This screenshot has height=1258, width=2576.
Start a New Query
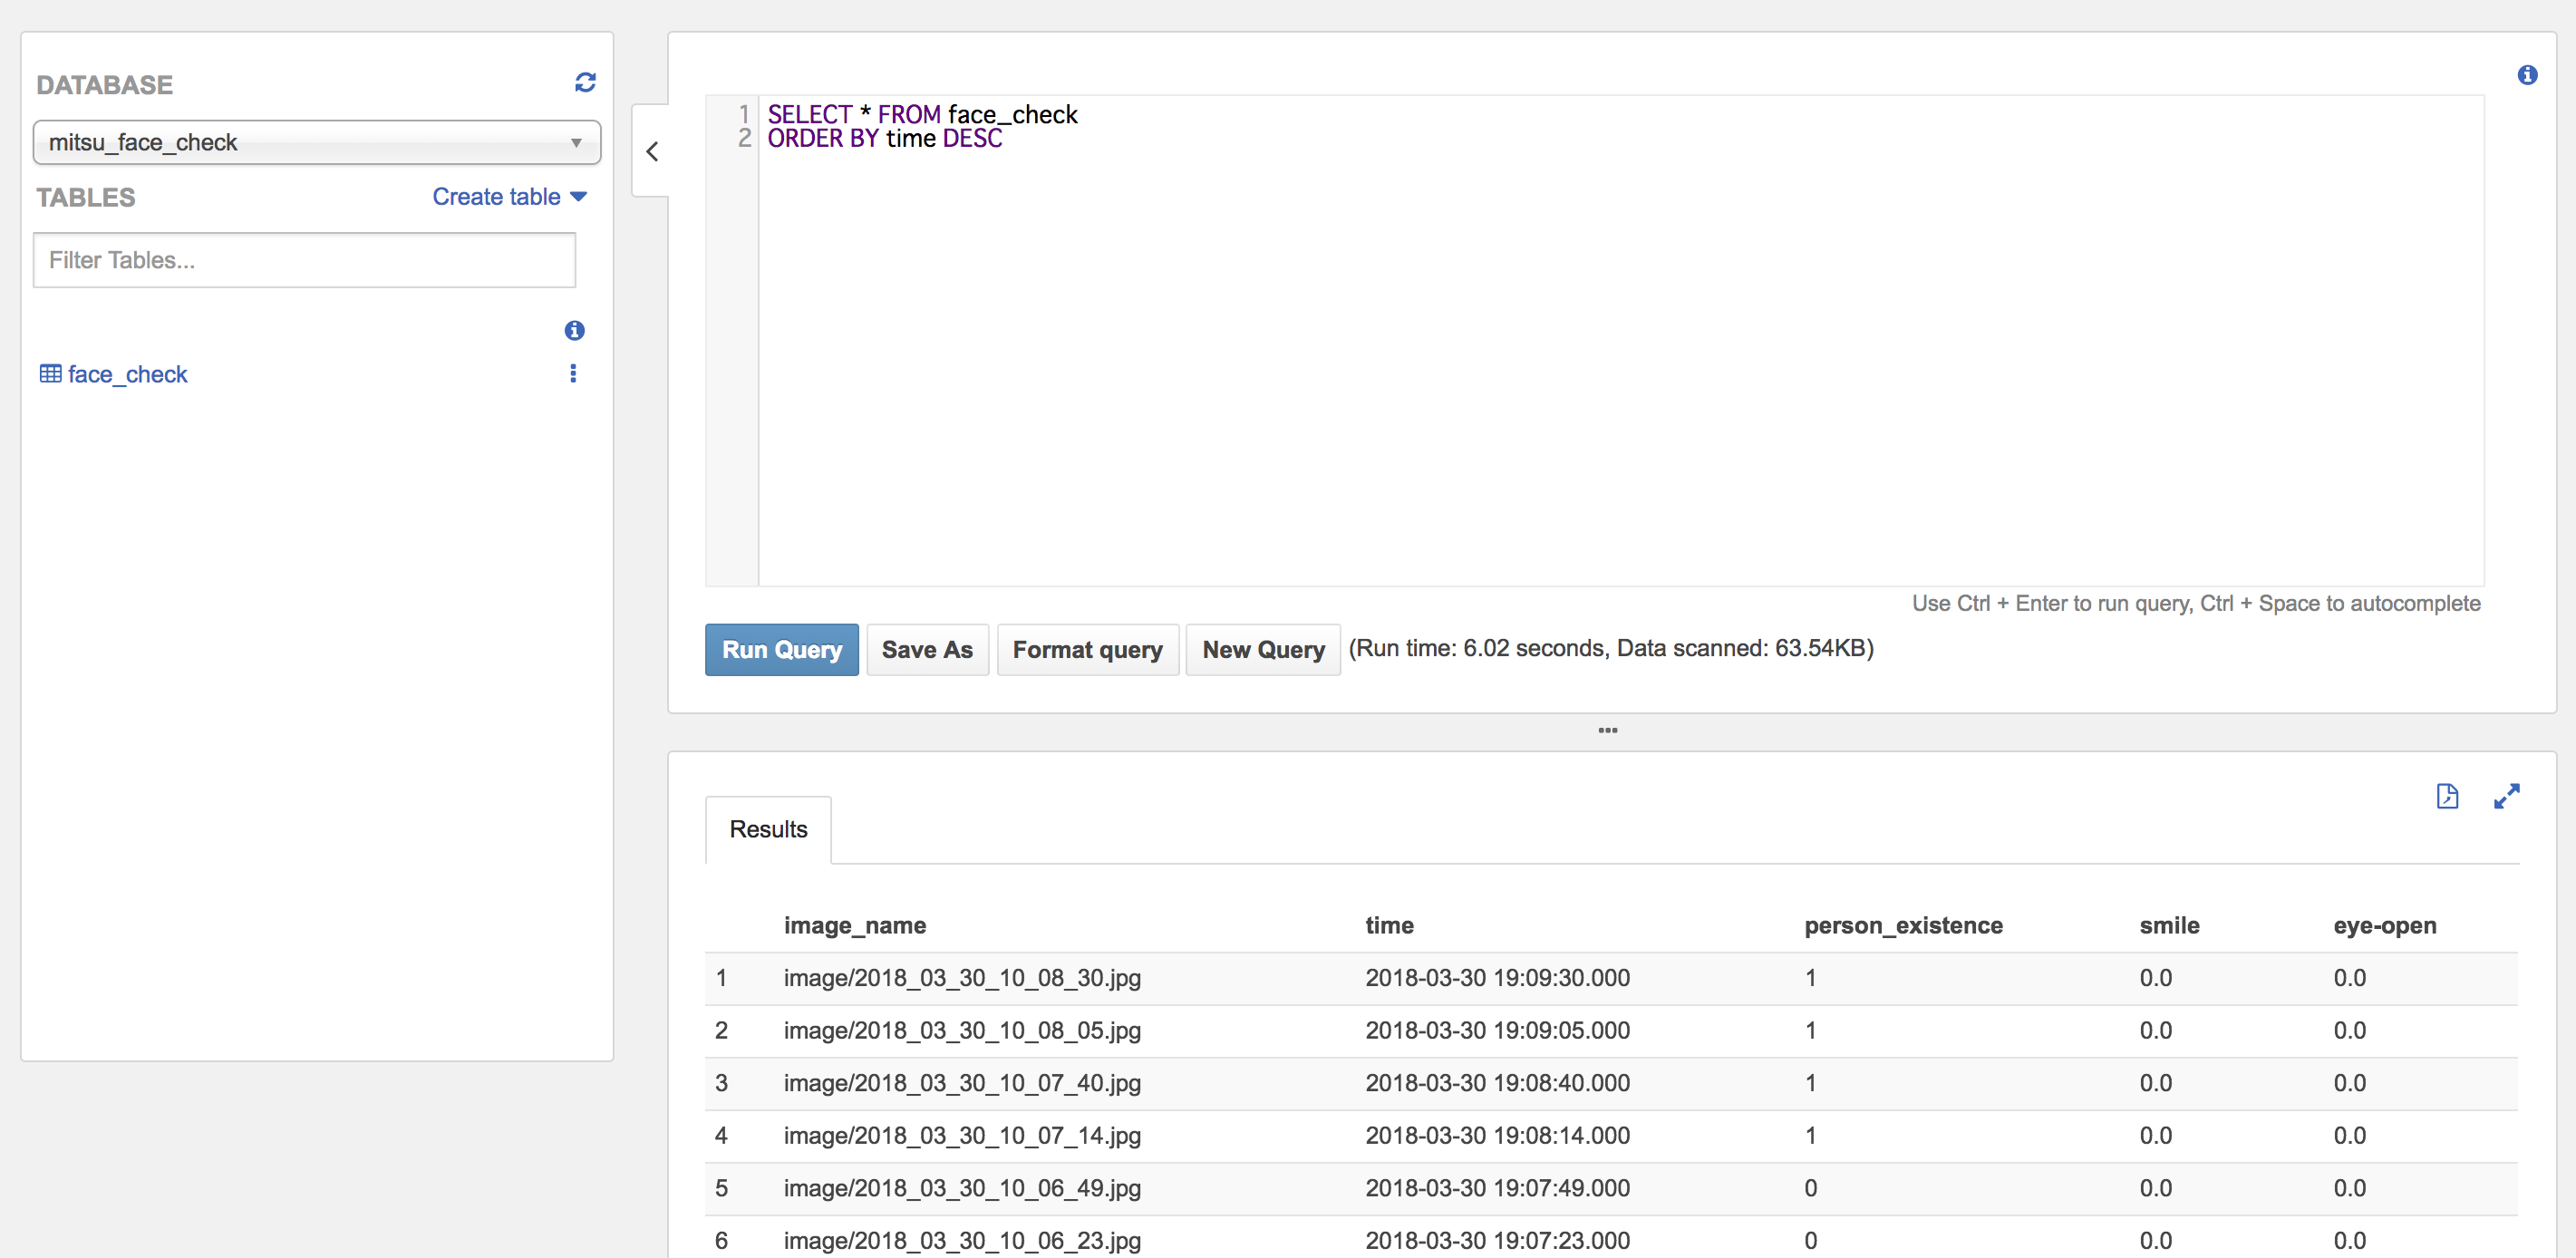pos(1262,650)
